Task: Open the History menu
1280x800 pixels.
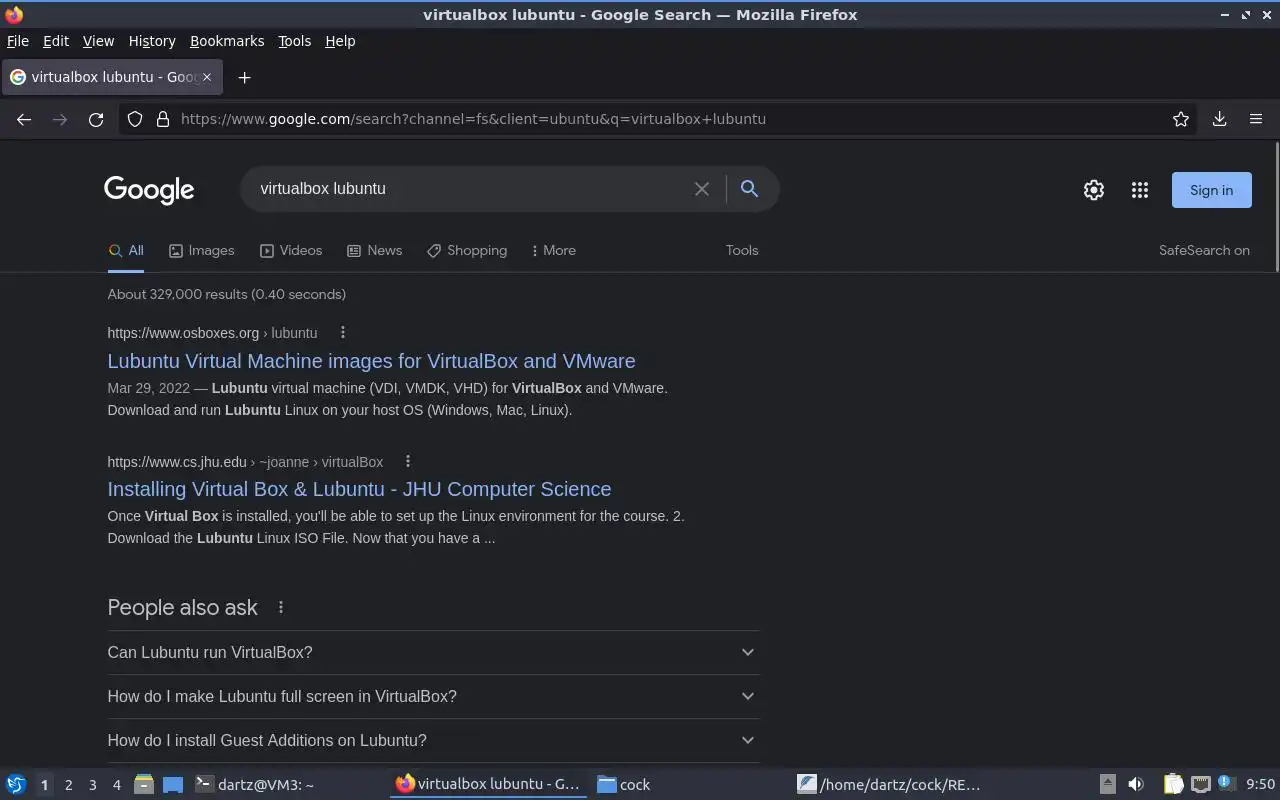Action: 152,41
